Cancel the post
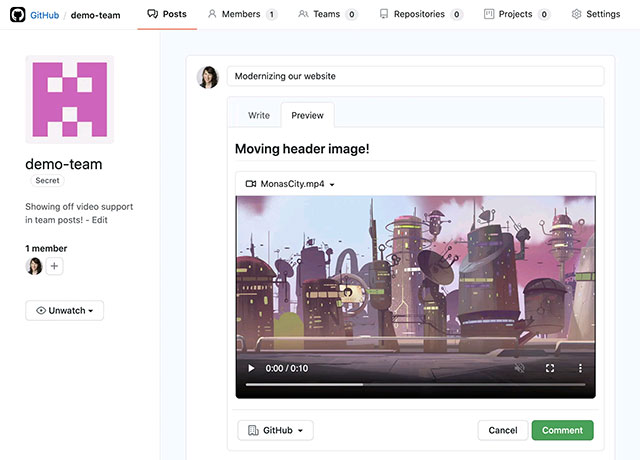 point(503,430)
